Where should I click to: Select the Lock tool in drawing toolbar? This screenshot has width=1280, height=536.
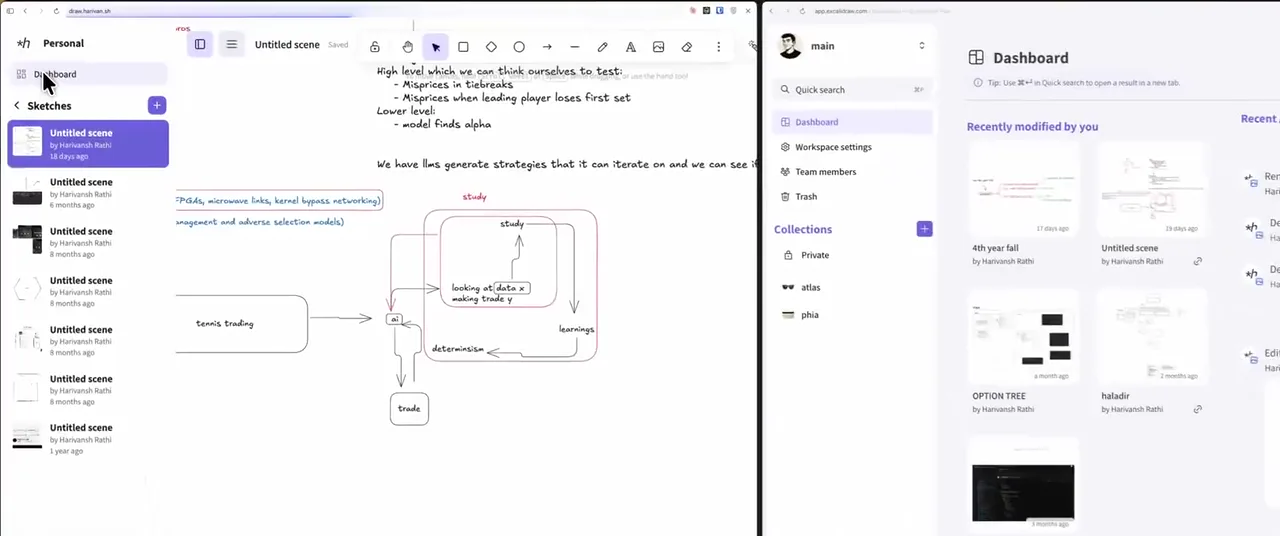[375, 47]
